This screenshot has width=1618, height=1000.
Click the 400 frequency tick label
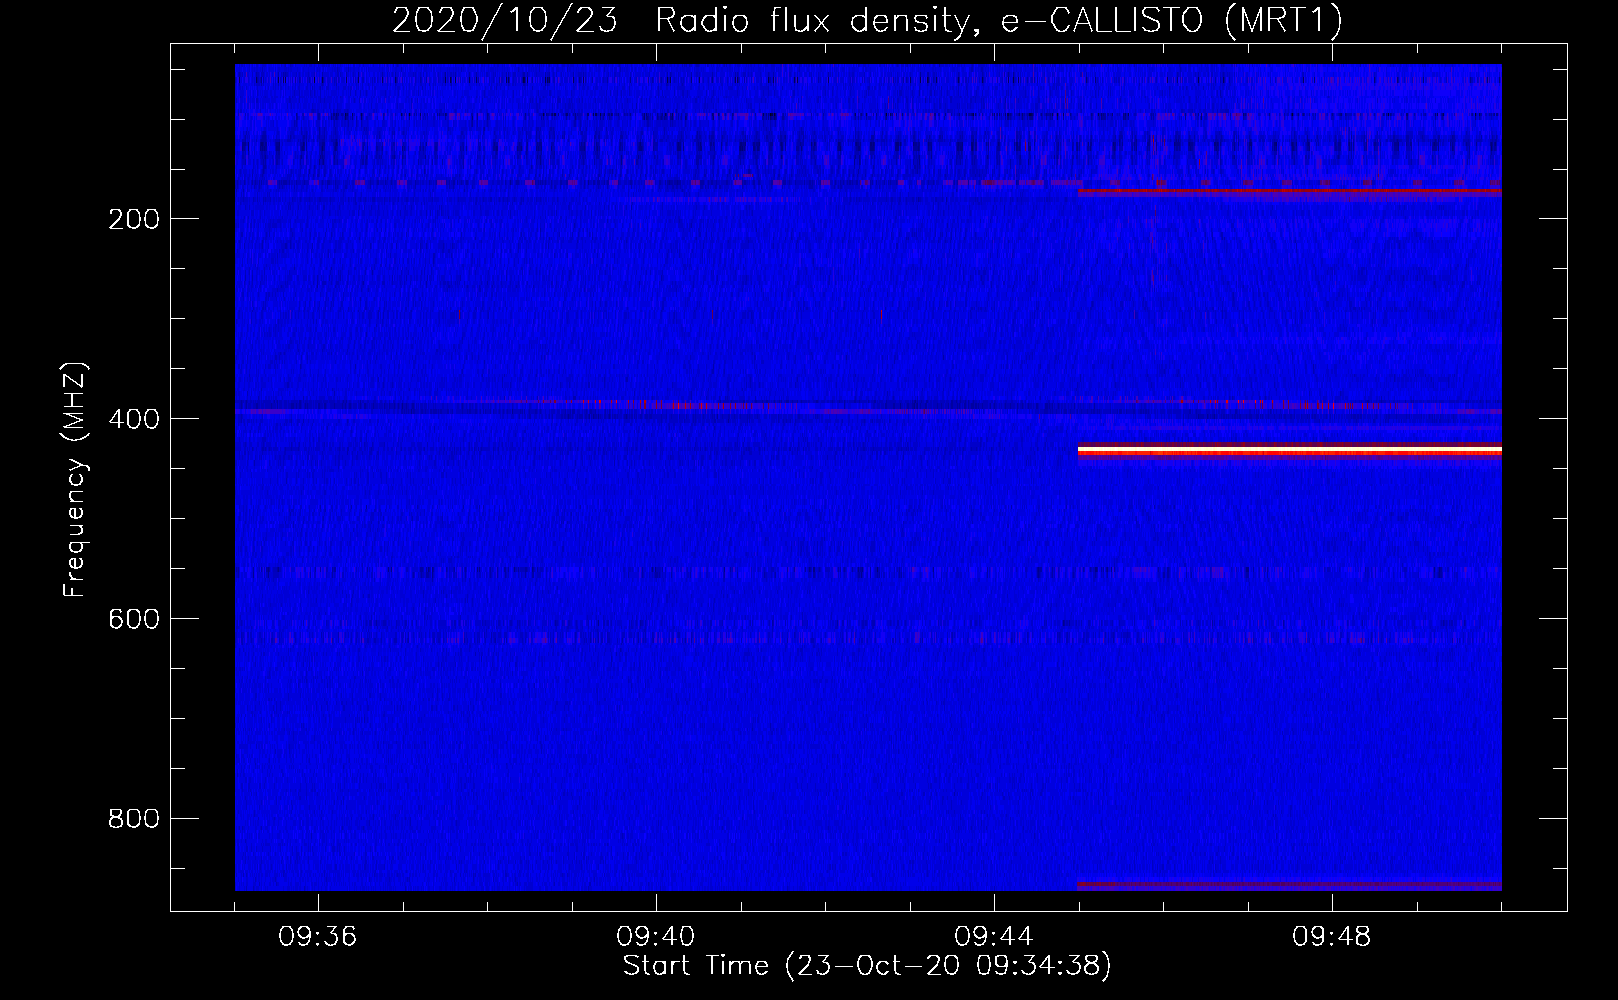pos(134,419)
